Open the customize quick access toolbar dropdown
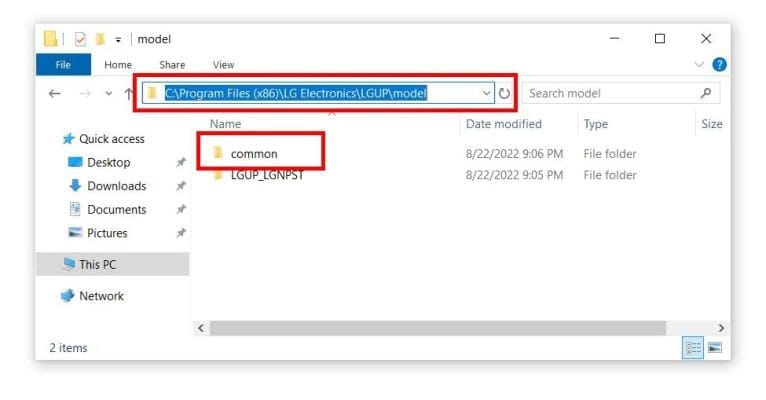Image resolution: width=766 pixels, height=400 pixels. [x=118, y=39]
